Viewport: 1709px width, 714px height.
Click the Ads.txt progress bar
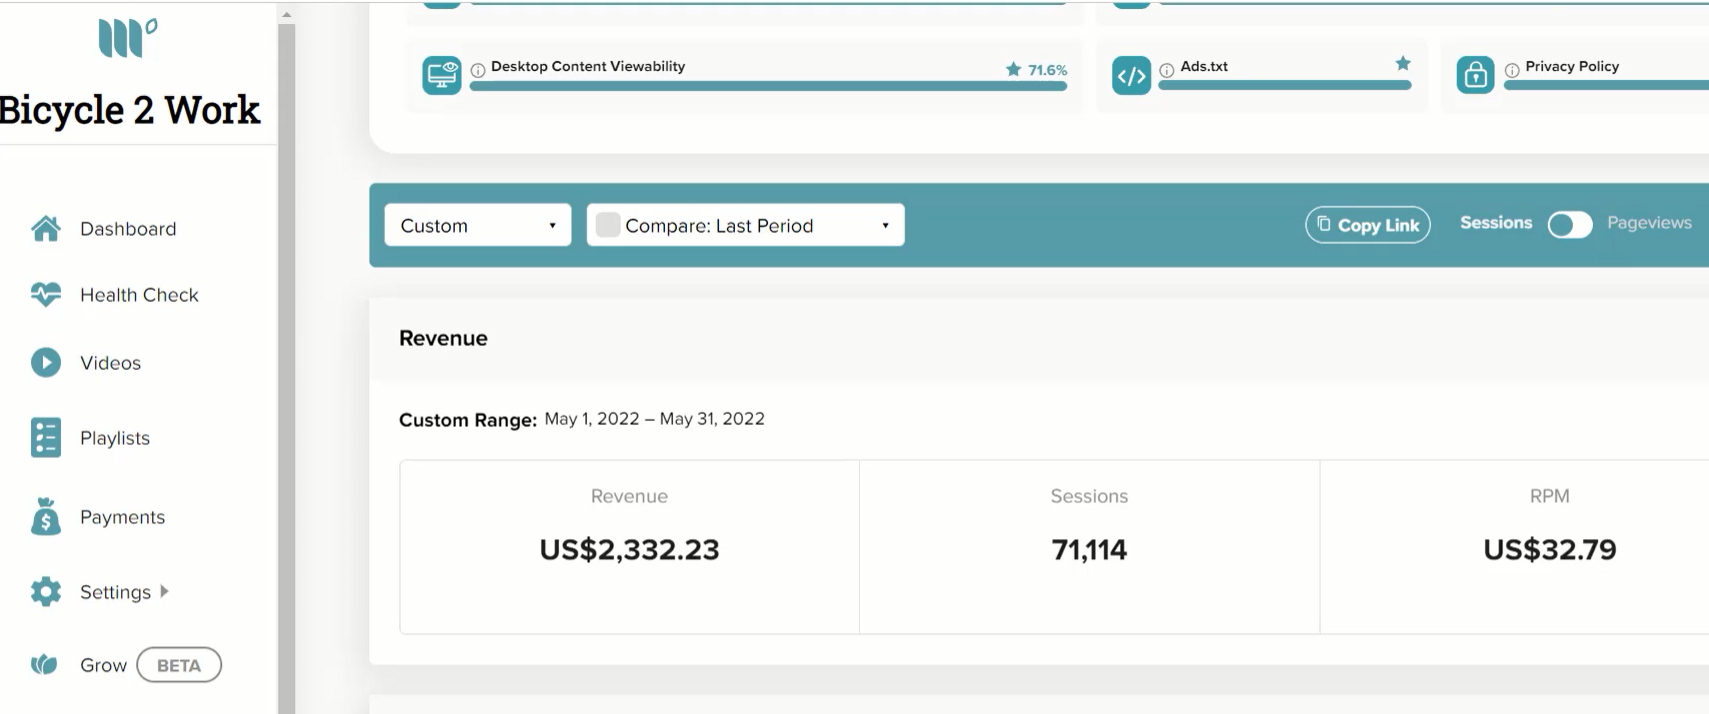coord(1285,86)
